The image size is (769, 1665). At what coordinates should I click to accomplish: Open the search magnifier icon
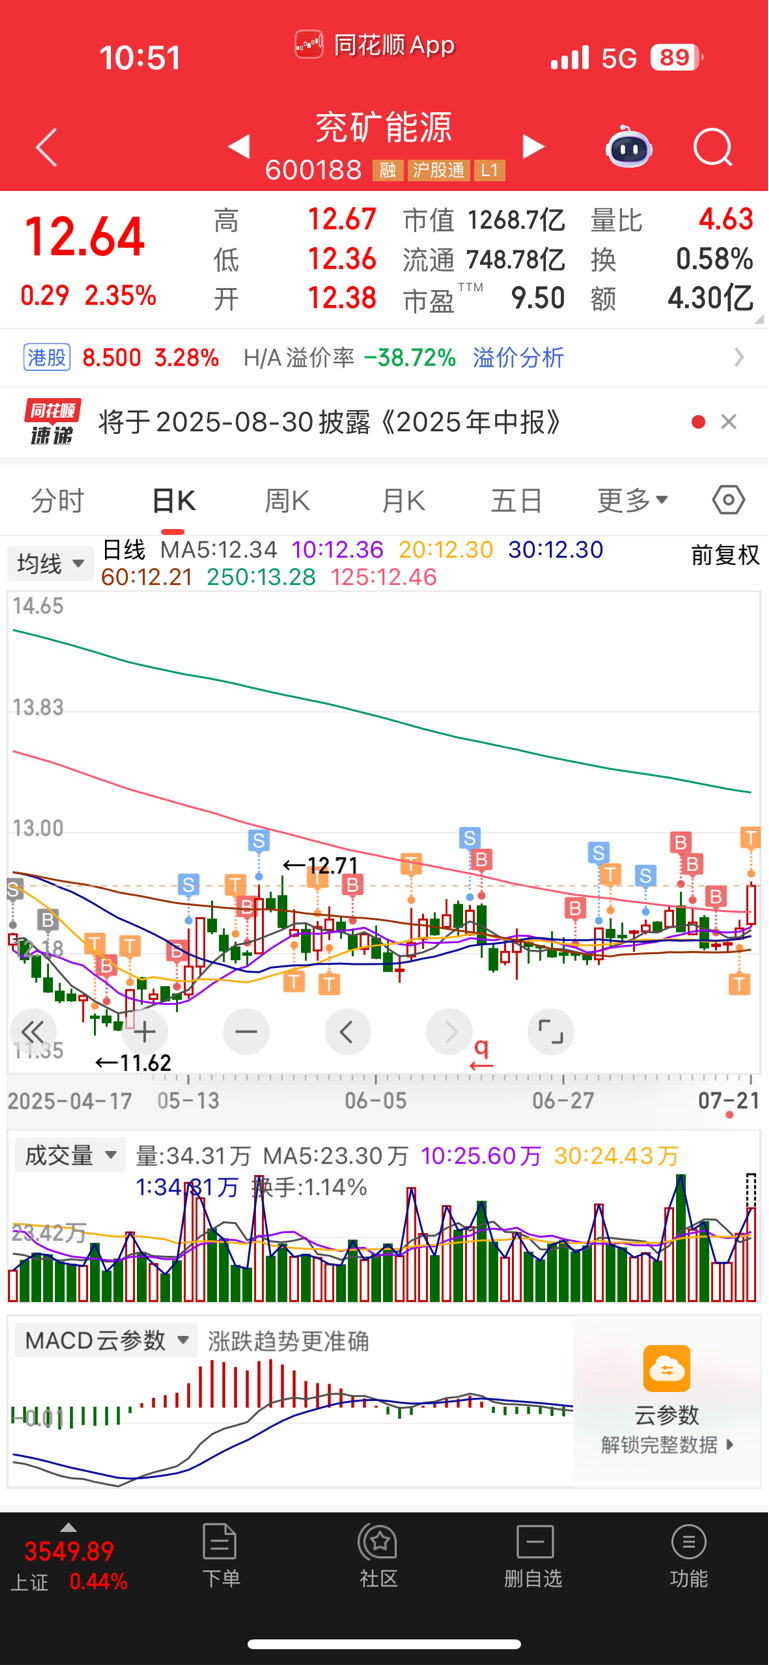[x=713, y=148]
